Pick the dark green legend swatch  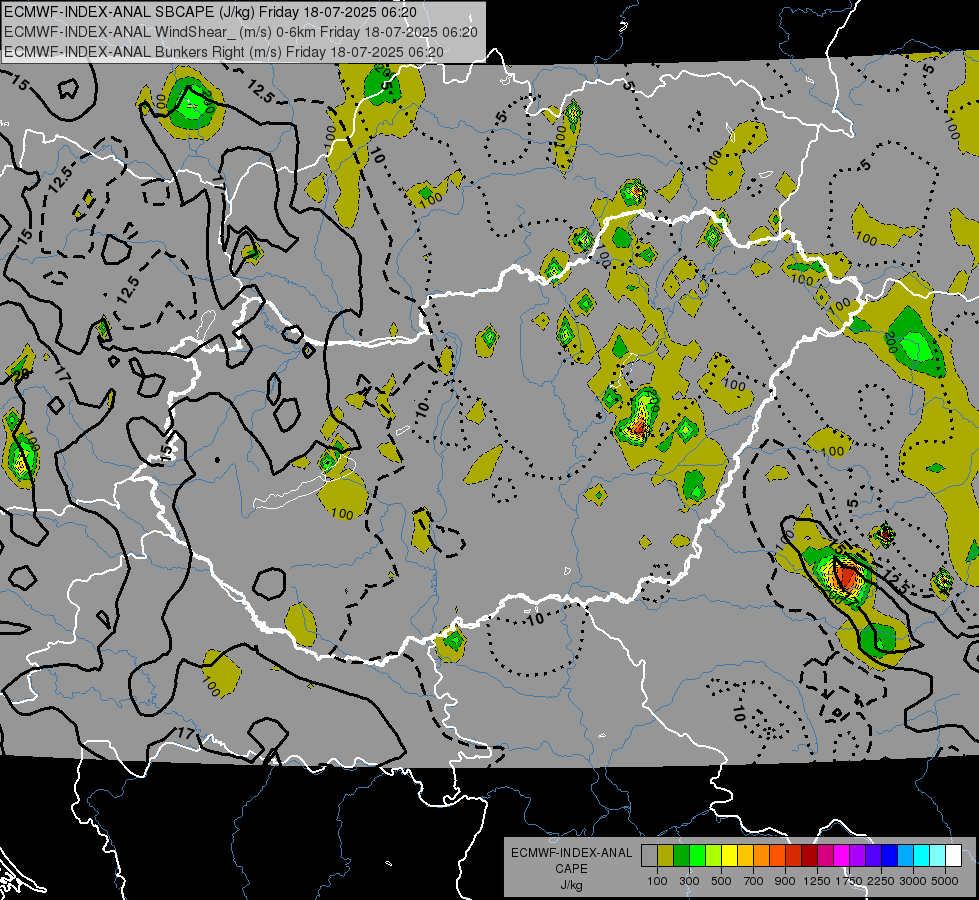[681, 856]
